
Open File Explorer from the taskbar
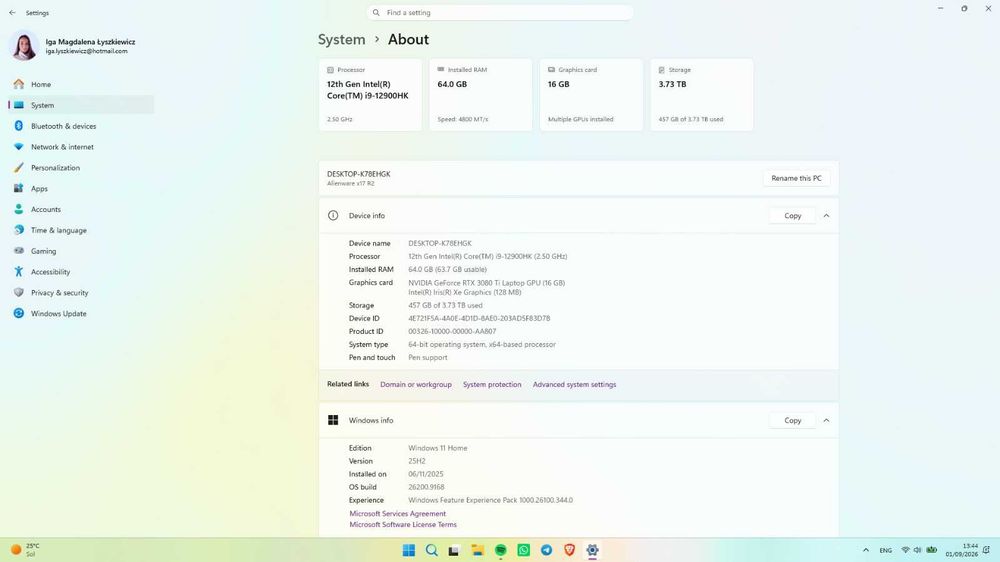pos(477,551)
